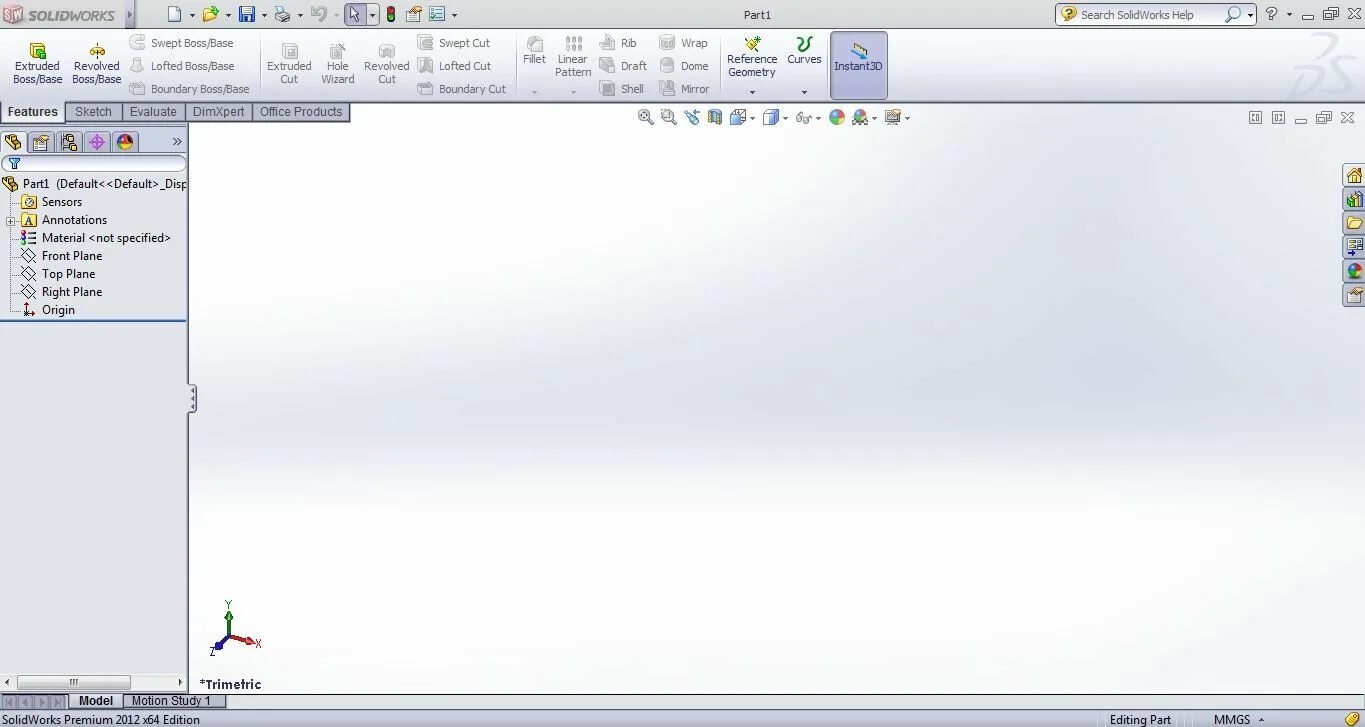The height and width of the screenshot is (727, 1365).
Task: Open the Hide/Show Items glasses icon
Action: pyautogui.click(x=804, y=117)
